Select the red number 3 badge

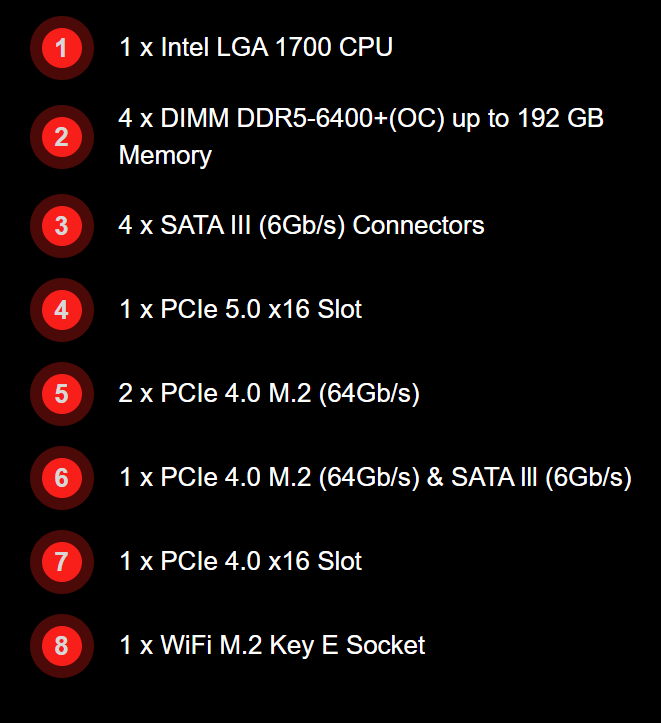tap(62, 226)
